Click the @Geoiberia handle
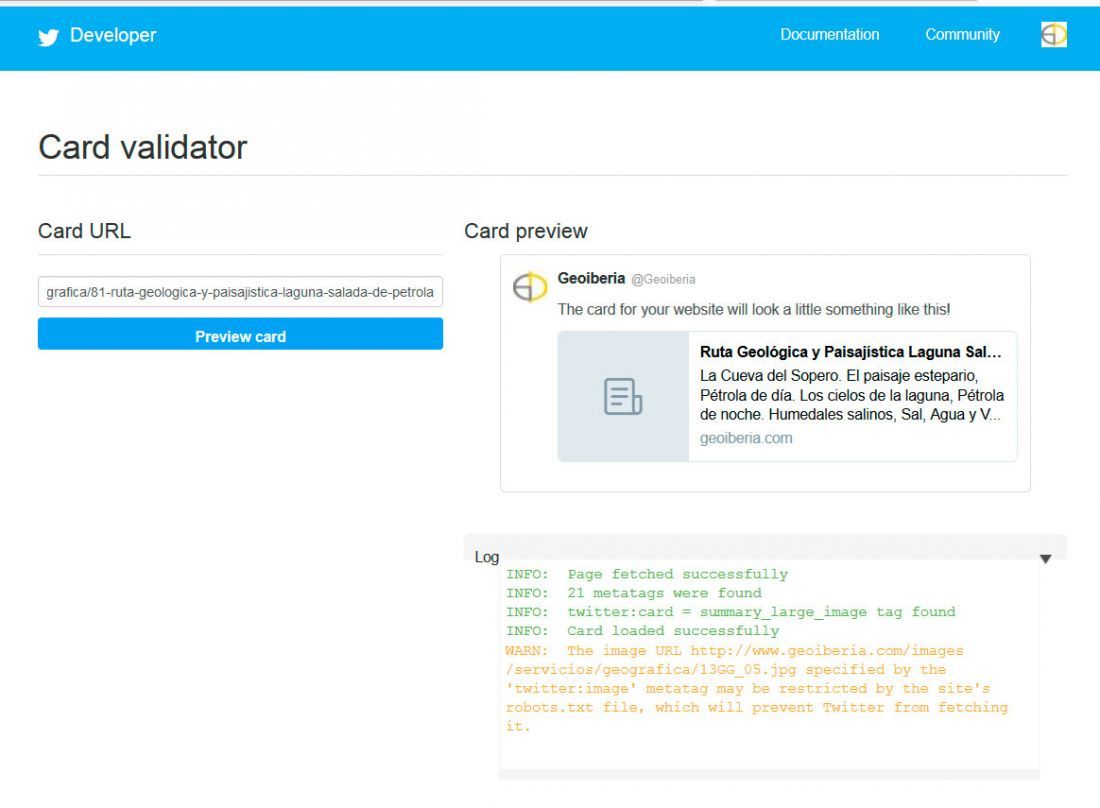 (x=663, y=279)
